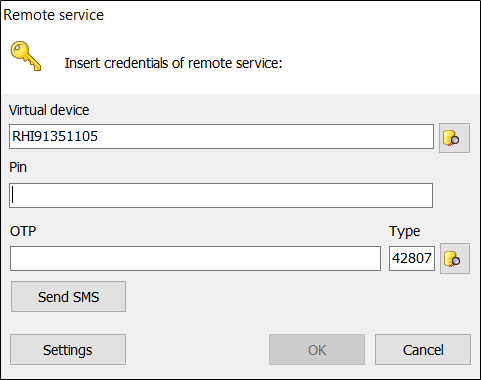Click the Insert credentials instruction text
This screenshot has height=380, width=481.
(x=173, y=63)
